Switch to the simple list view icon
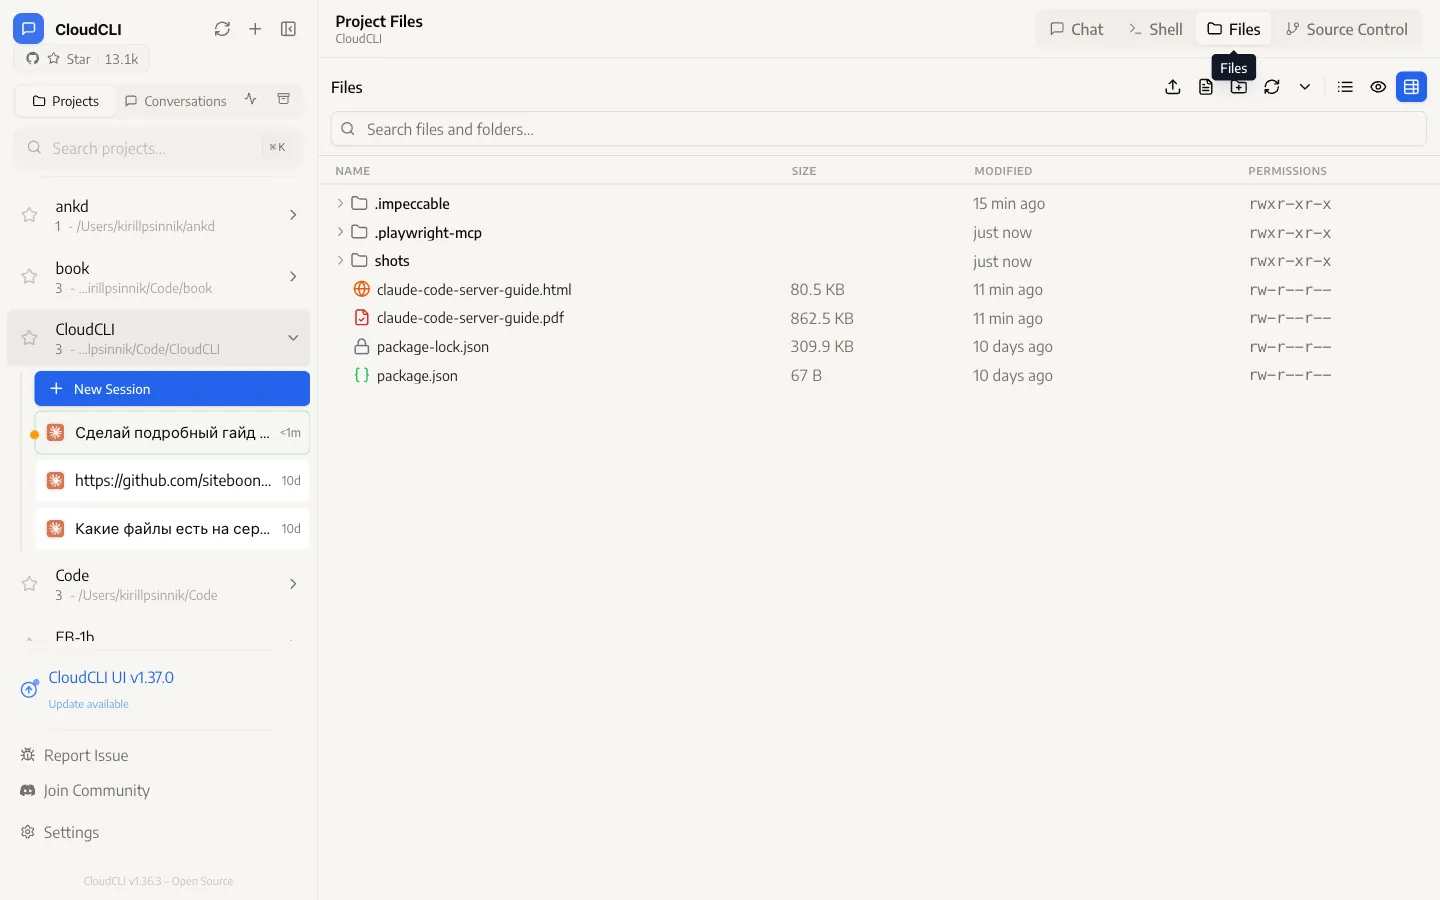Image resolution: width=1440 pixels, height=900 pixels. (x=1345, y=87)
